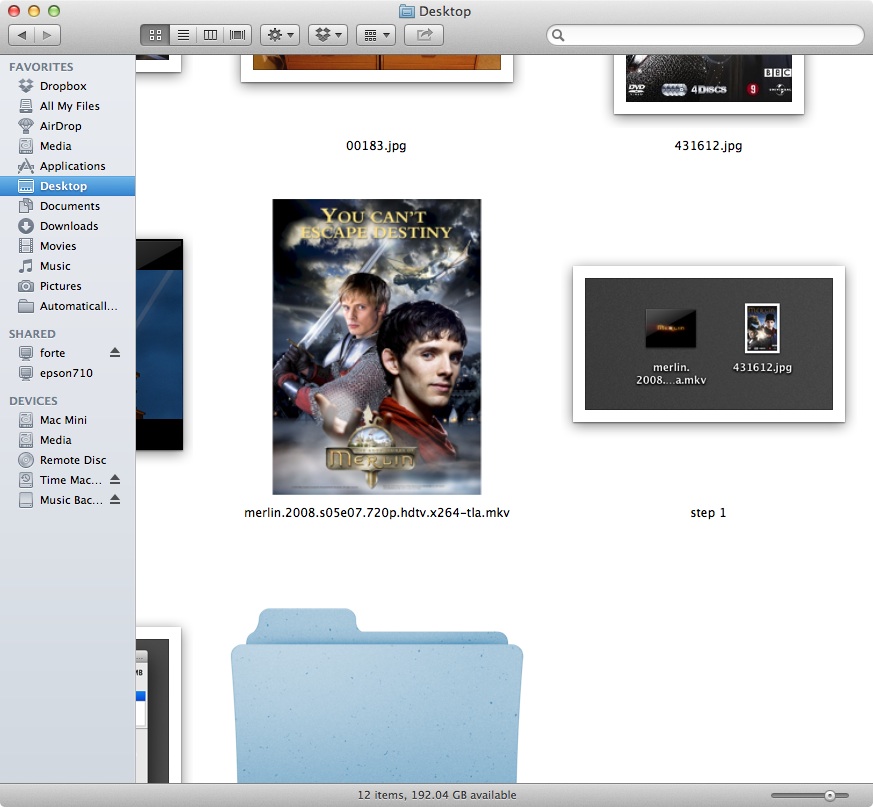The image size is (873, 807).
Task: Open Documents in the sidebar
Action: click(x=67, y=206)
